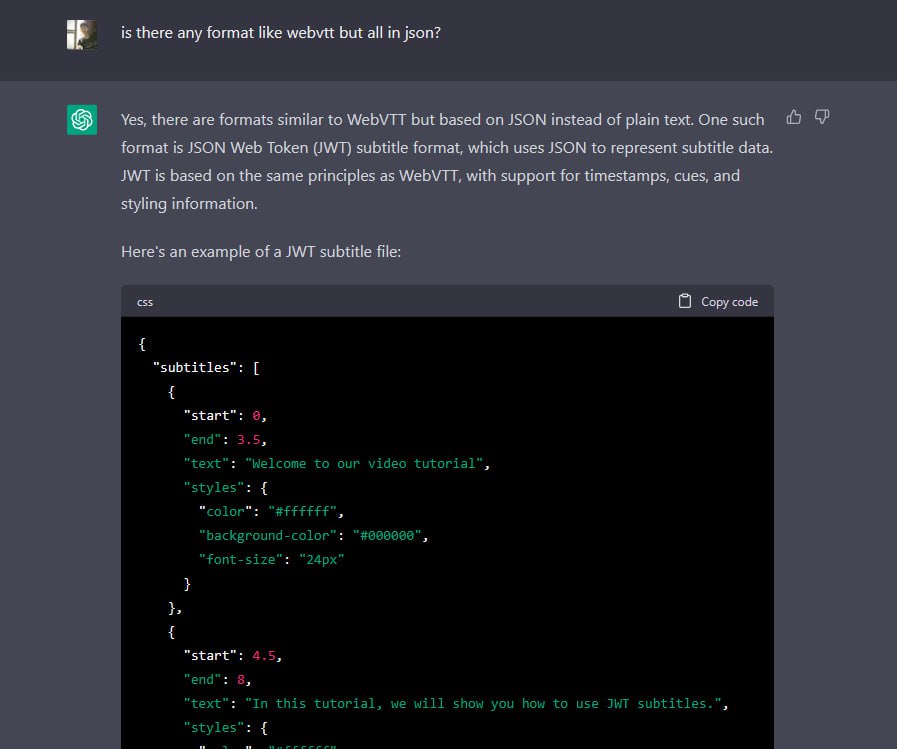Click the "JWT subtitles" text line in code
This screenshot has width=897, height=749.
(456, 704)
